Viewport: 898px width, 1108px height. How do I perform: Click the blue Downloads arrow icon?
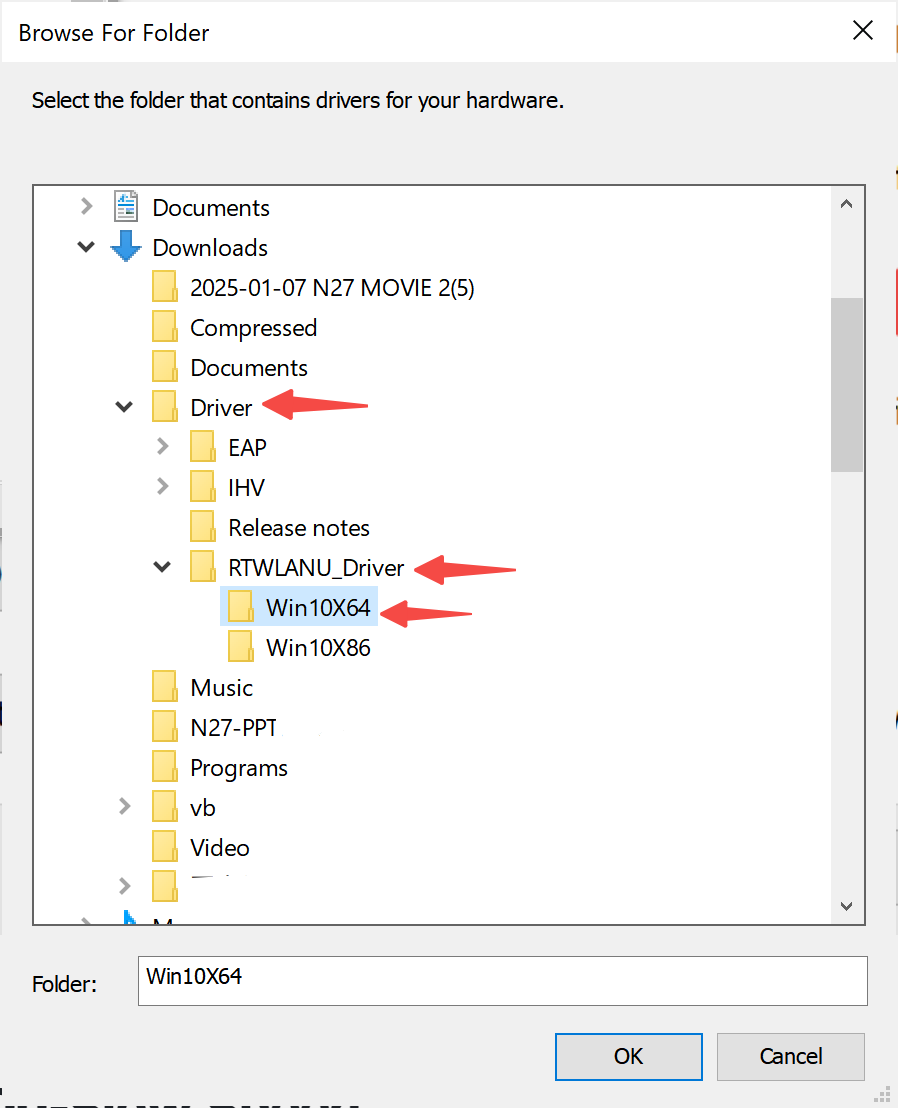[126, 247]
